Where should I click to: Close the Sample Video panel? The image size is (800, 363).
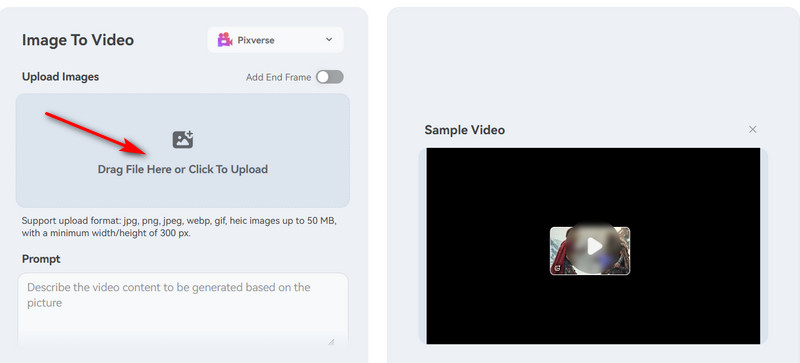coord(753,130)
